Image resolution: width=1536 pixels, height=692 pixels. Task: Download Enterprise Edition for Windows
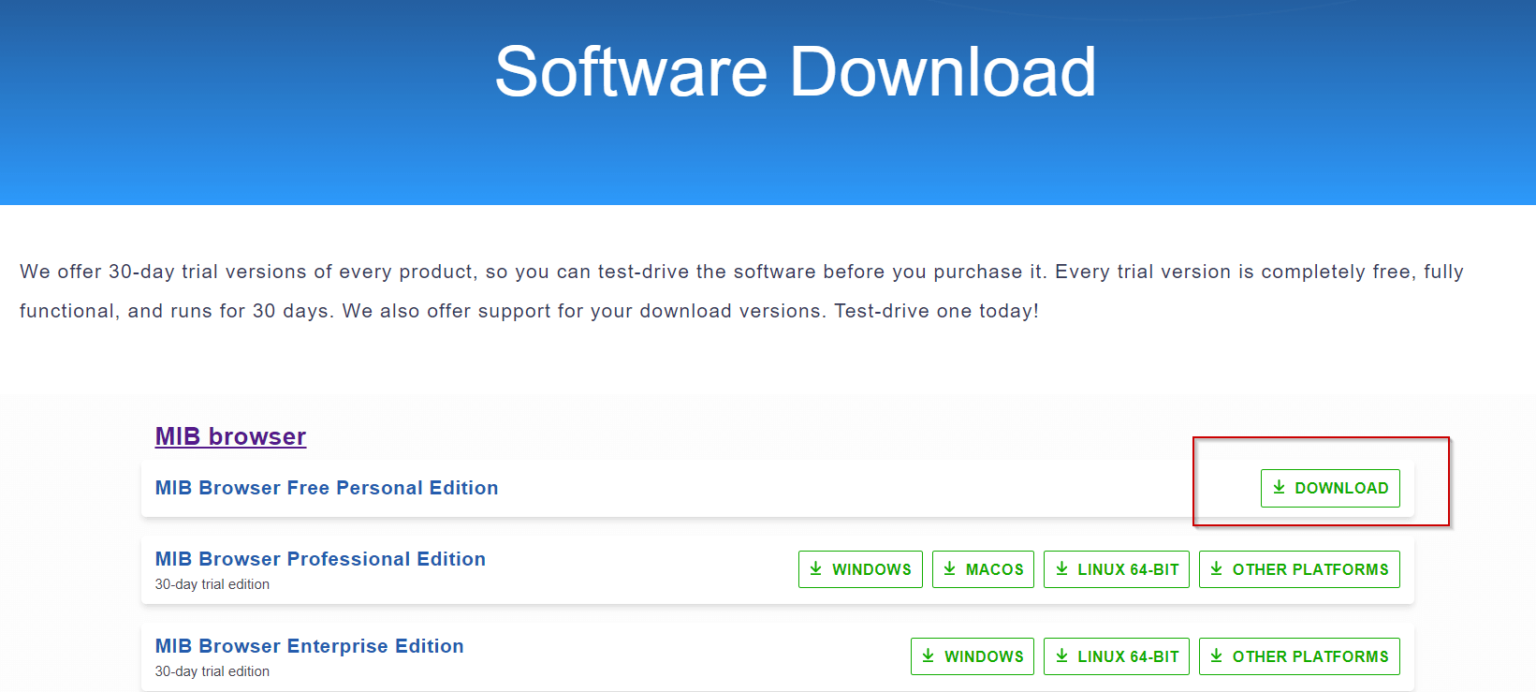point(972,656)
